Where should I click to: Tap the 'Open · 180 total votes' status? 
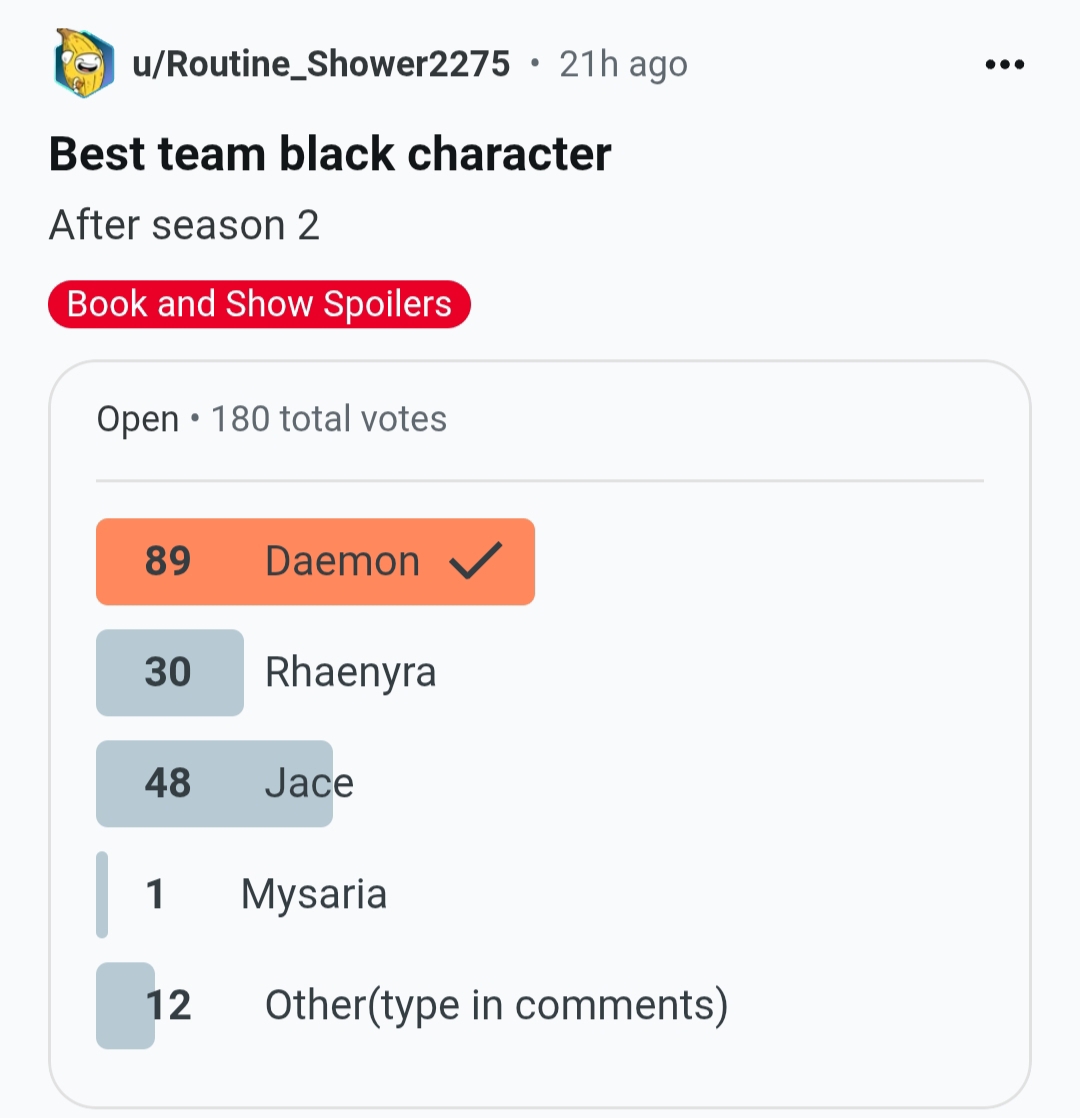(271, 419)
